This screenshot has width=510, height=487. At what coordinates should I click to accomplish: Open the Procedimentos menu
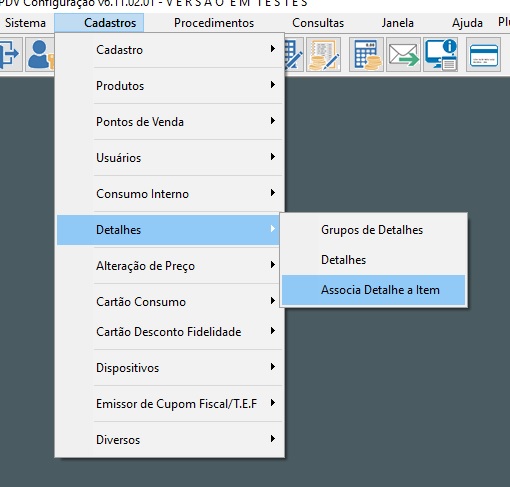click(214, 23)
